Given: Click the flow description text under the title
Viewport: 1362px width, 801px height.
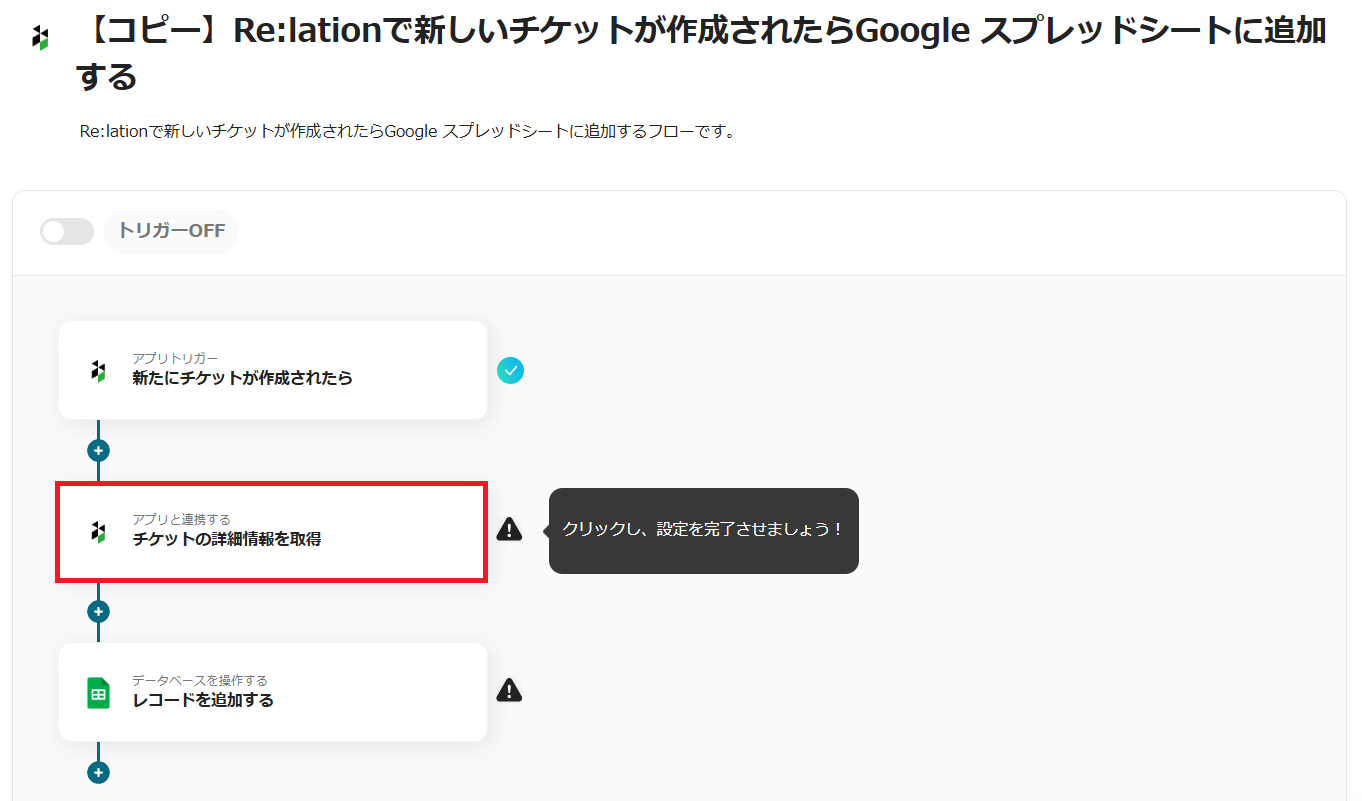Looking at the screenshot, I should click(407, 132).
